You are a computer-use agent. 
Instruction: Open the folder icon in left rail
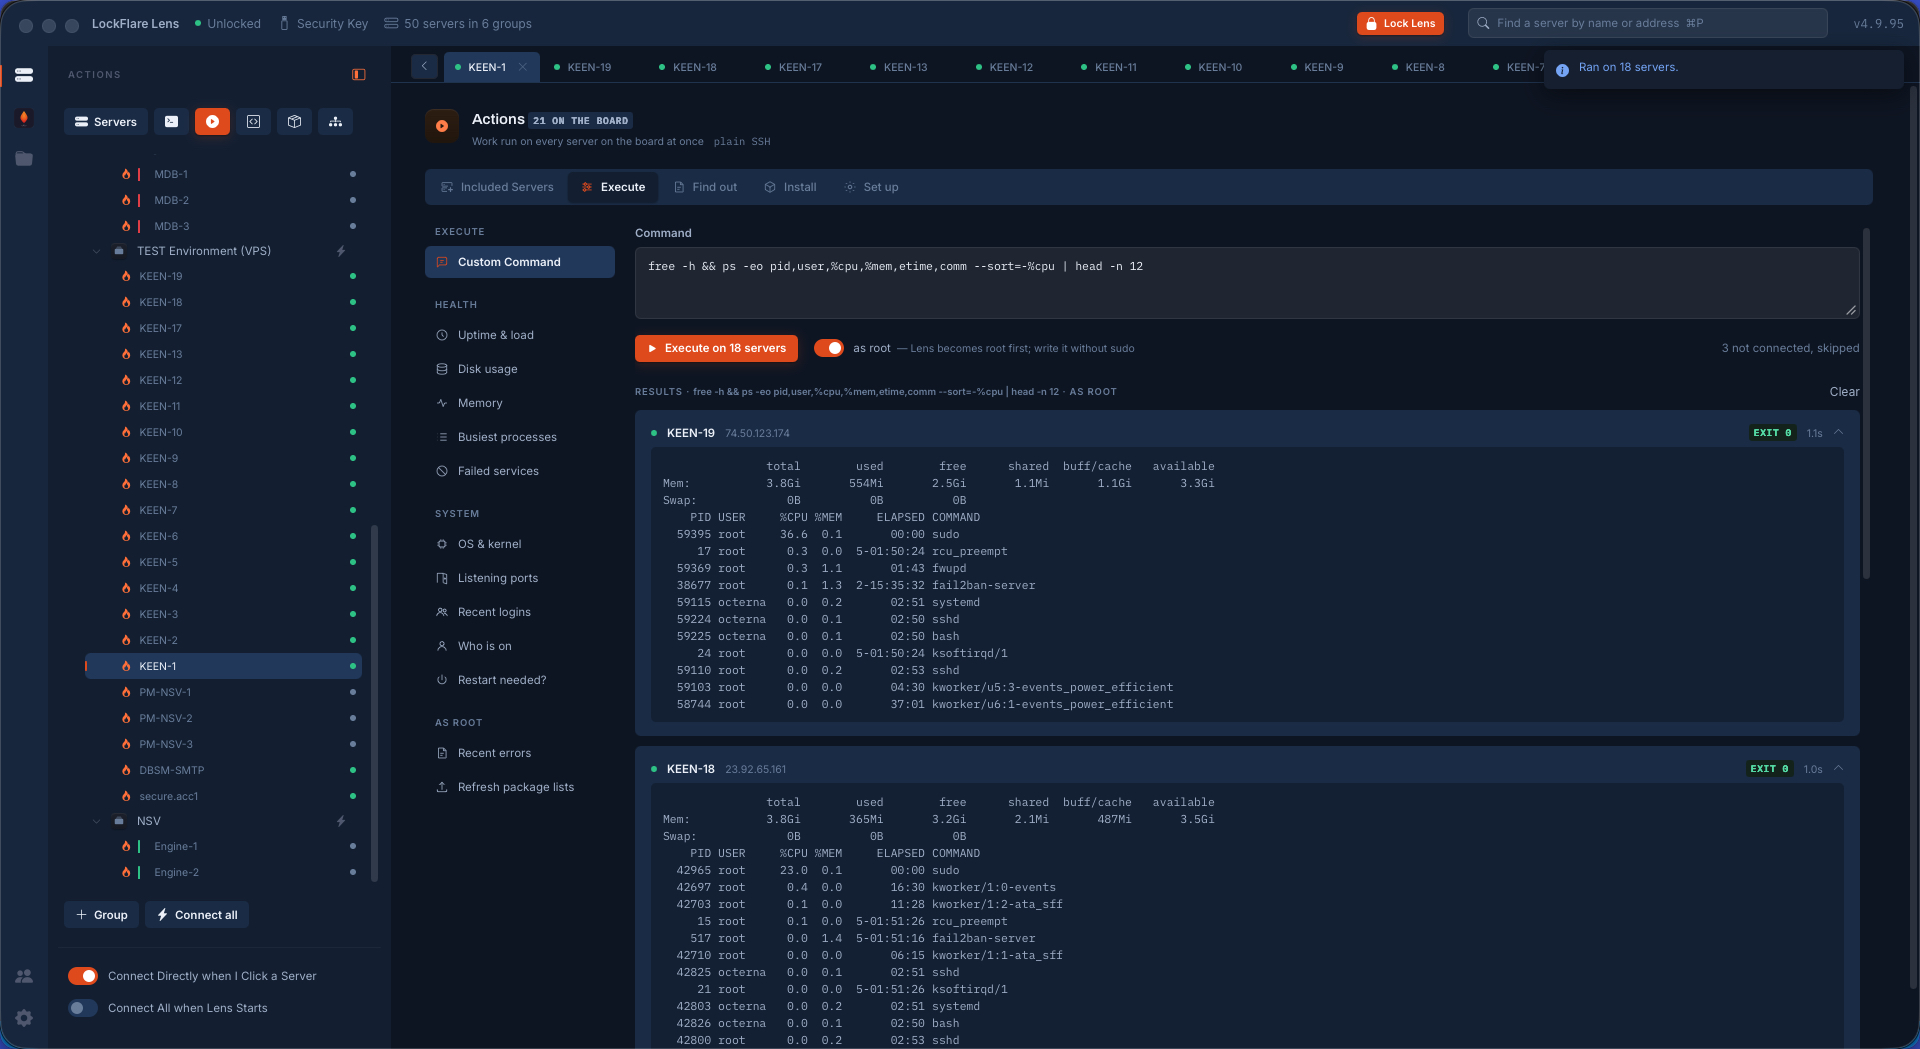24,159
